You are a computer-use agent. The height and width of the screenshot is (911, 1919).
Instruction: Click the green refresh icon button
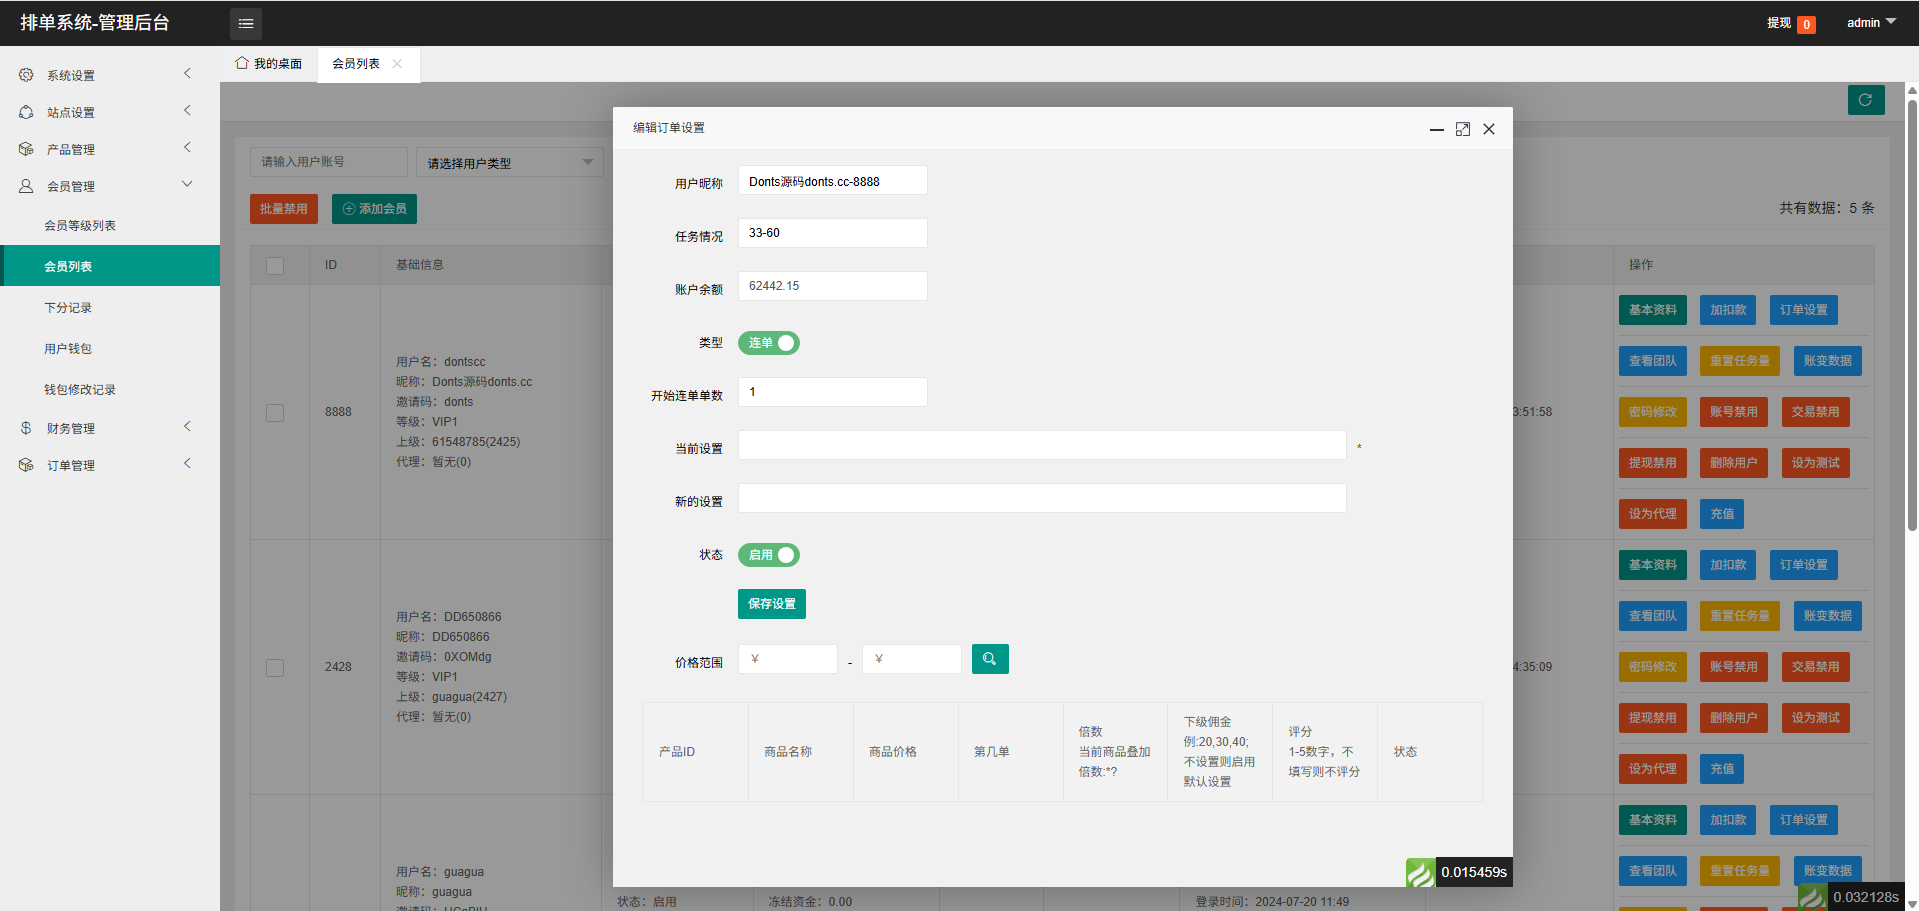tap(1865, 100)
